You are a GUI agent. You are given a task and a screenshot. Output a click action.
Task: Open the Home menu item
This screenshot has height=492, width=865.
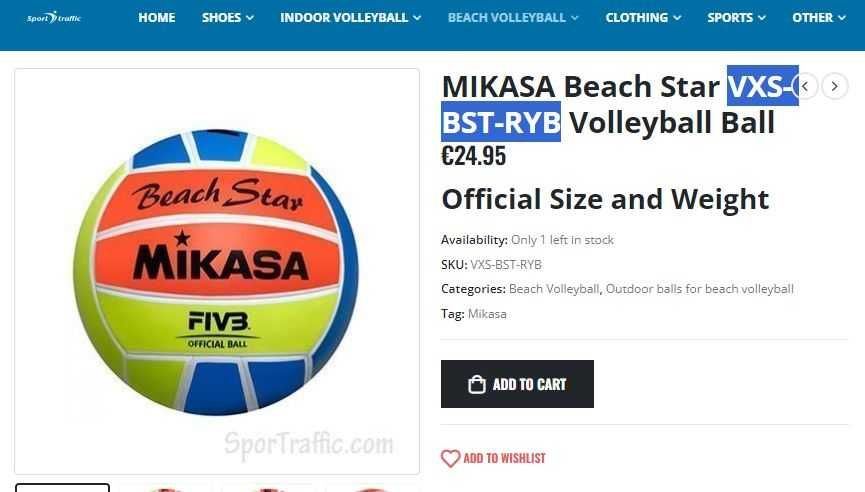(x=157, y=18)
